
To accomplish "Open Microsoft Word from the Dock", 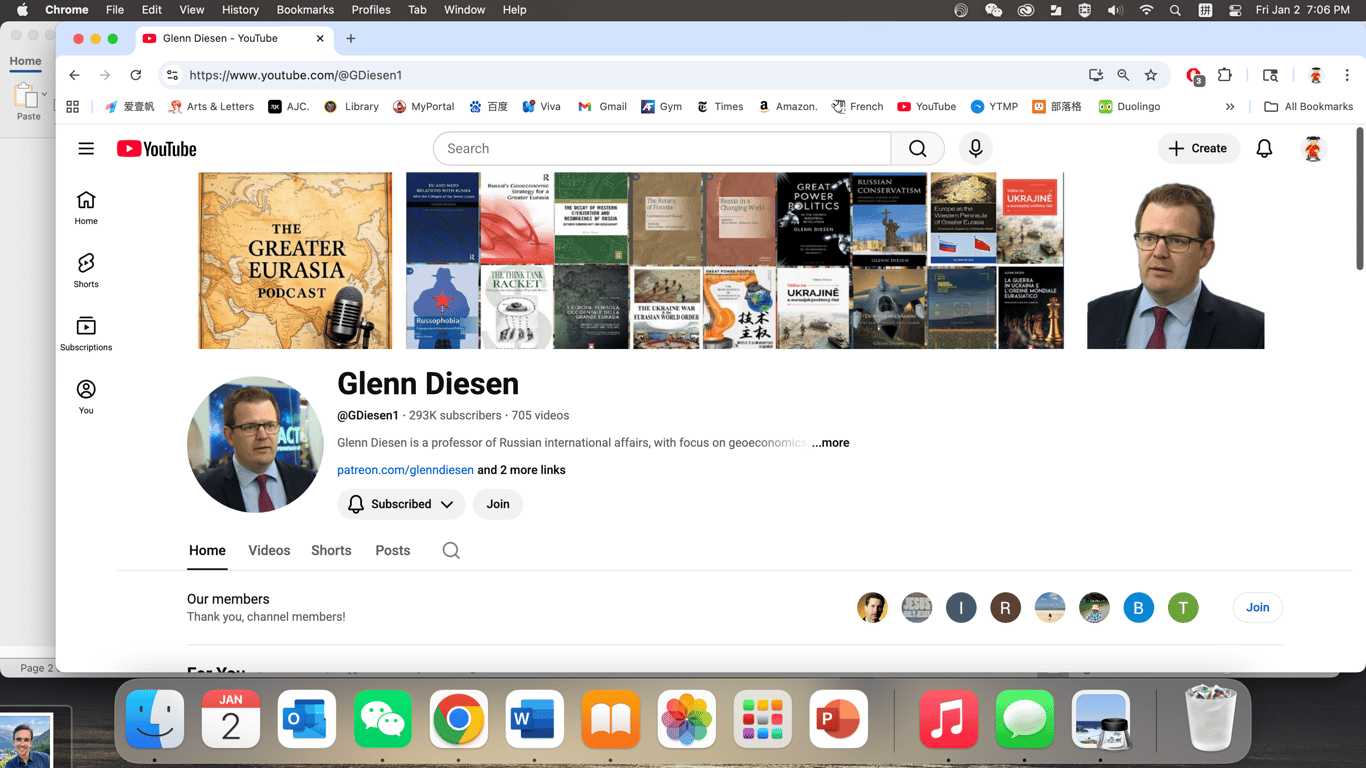I will tap(535, 719).
